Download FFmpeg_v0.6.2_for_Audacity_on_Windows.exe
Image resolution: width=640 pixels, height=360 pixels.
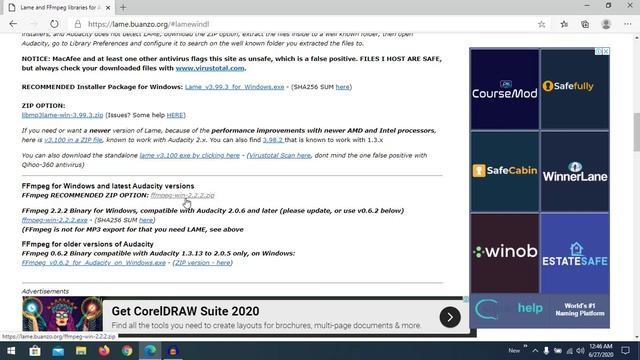point(93,263)
